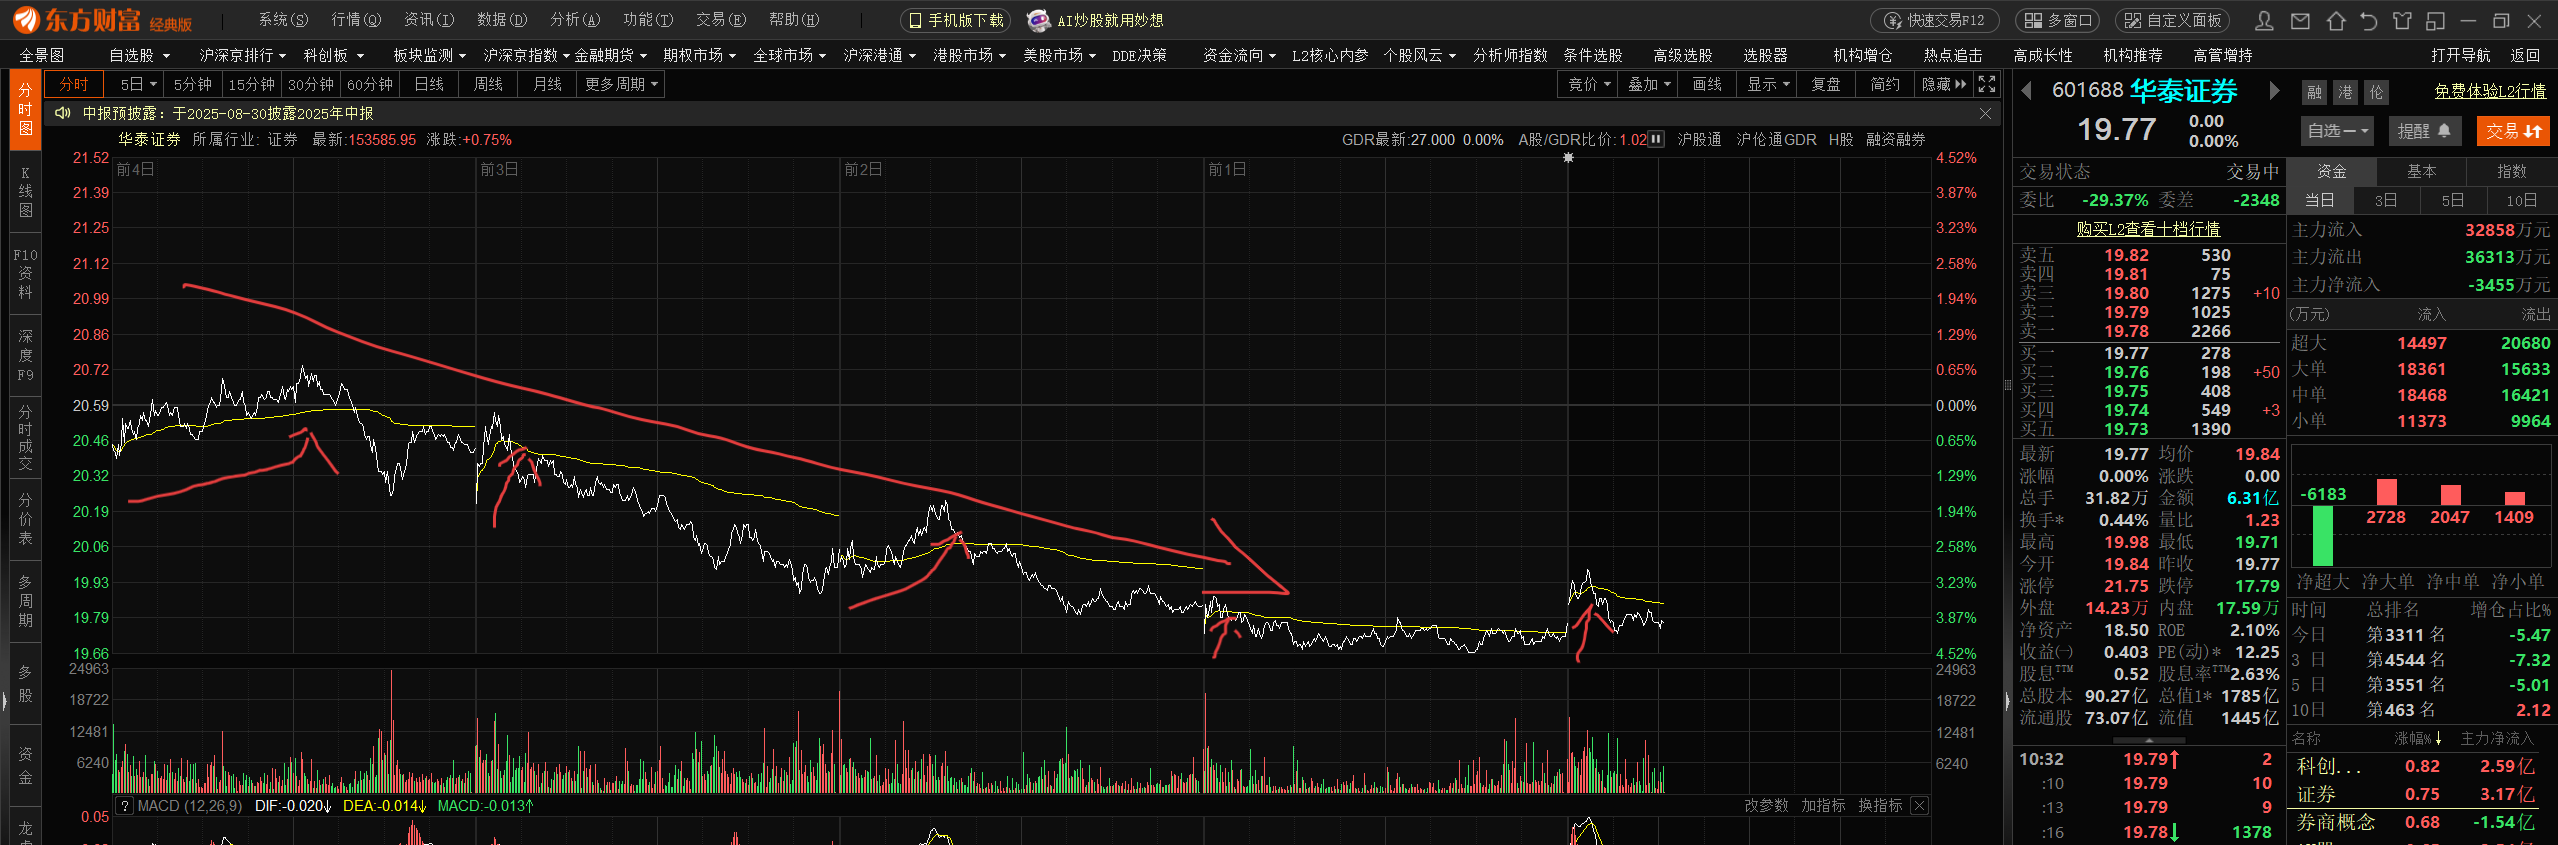2558x845 pixels.
Task: Open K线图 sidebar view
Action: pos(25,192)
